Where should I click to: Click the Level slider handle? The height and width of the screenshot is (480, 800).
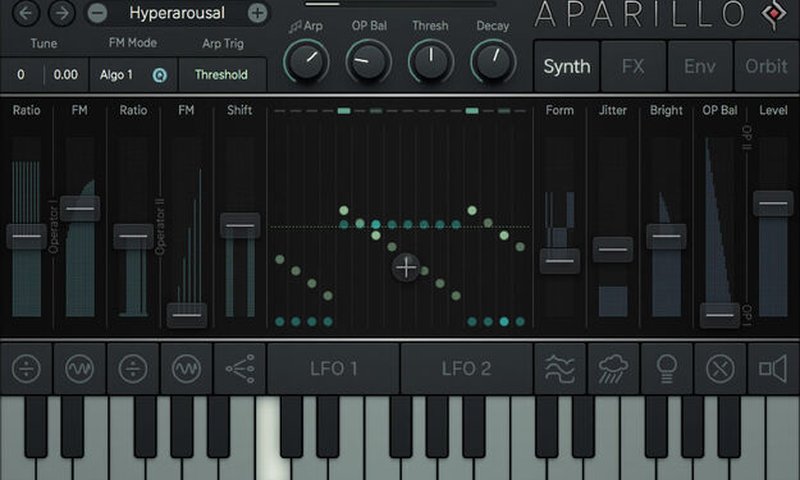773,203
